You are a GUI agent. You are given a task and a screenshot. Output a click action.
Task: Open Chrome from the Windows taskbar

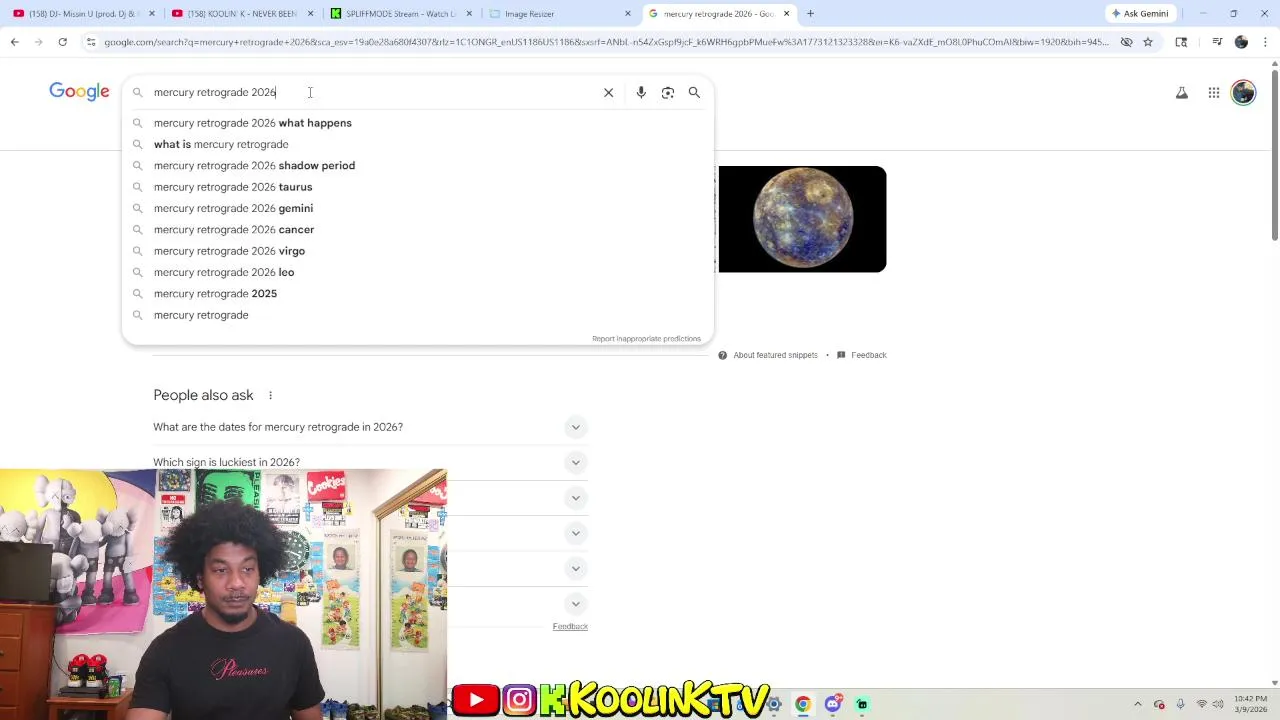click(802, 704)
